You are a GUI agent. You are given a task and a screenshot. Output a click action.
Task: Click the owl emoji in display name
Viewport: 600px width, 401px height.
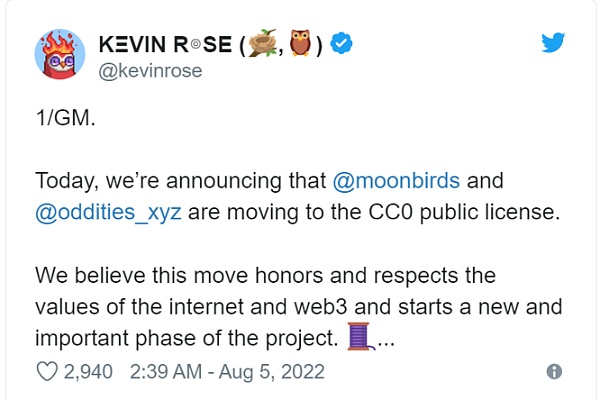click(x=298, y=45)
